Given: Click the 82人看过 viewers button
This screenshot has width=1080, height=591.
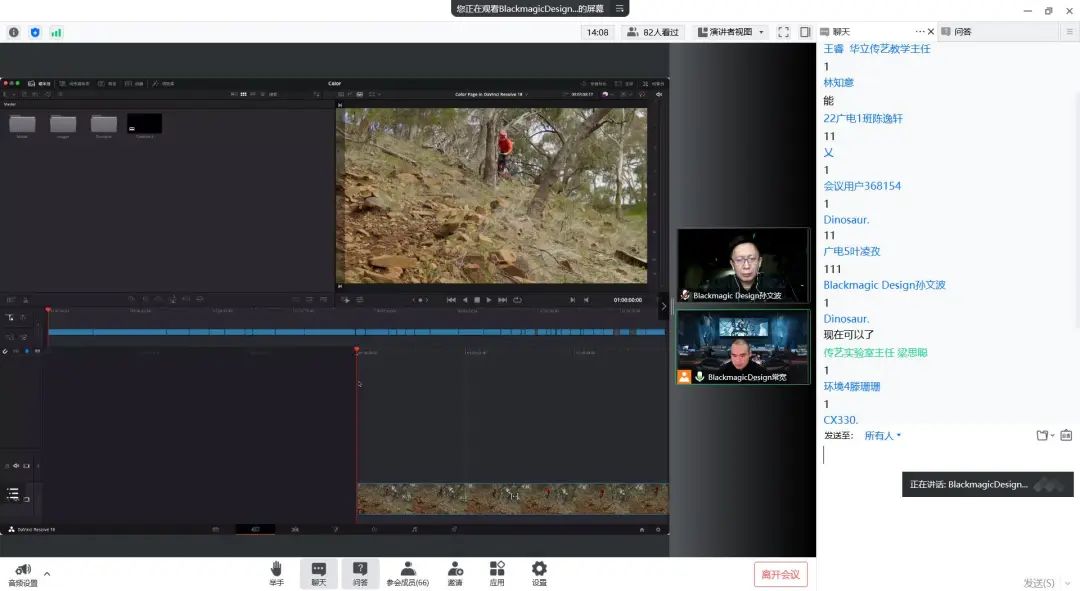Looking at the screenshot, I should coord(654,32).
